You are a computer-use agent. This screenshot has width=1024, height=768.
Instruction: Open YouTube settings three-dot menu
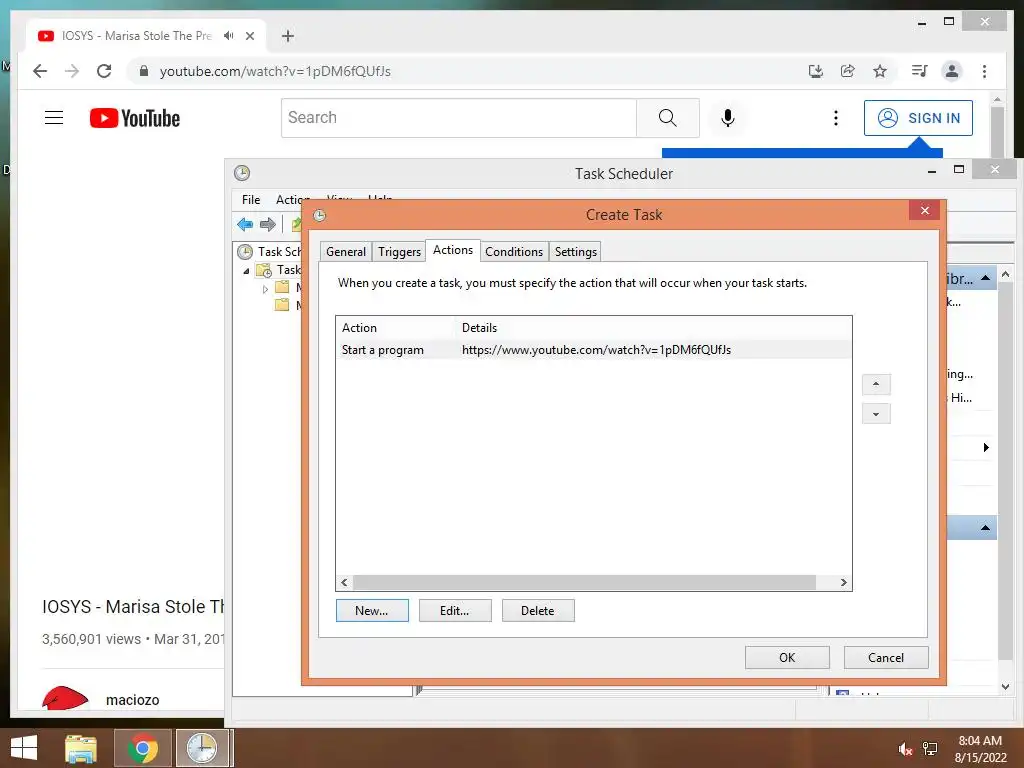click(836, 118)
